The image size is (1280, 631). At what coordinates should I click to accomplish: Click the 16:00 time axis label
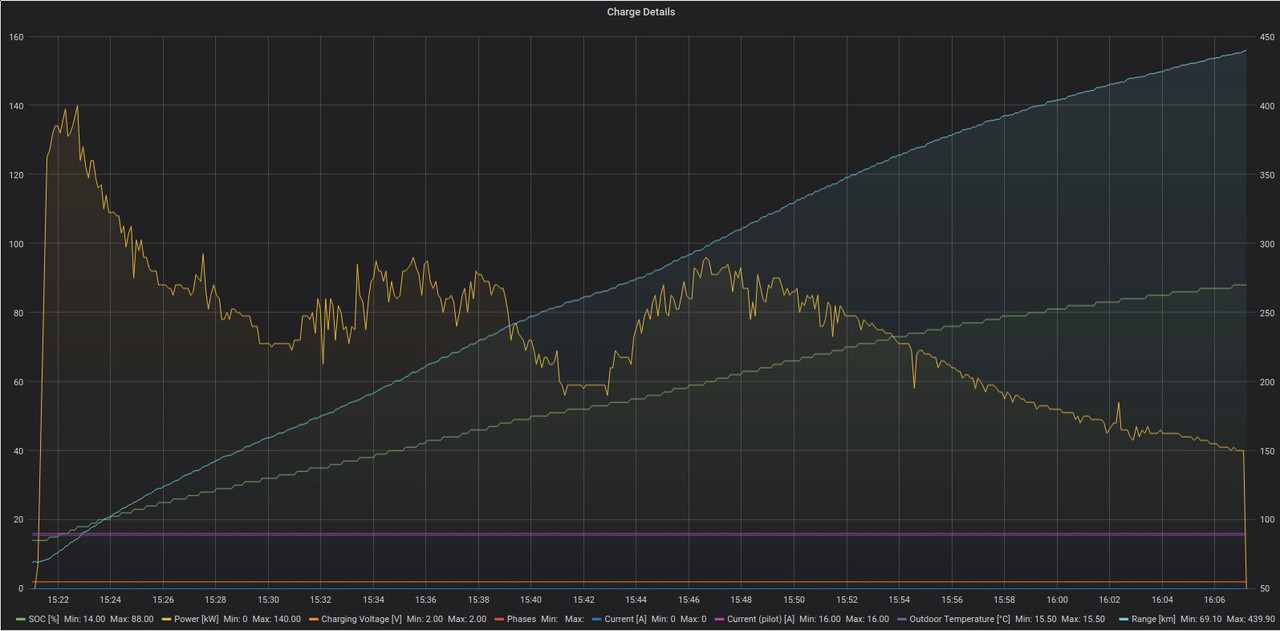[1057, 600]
